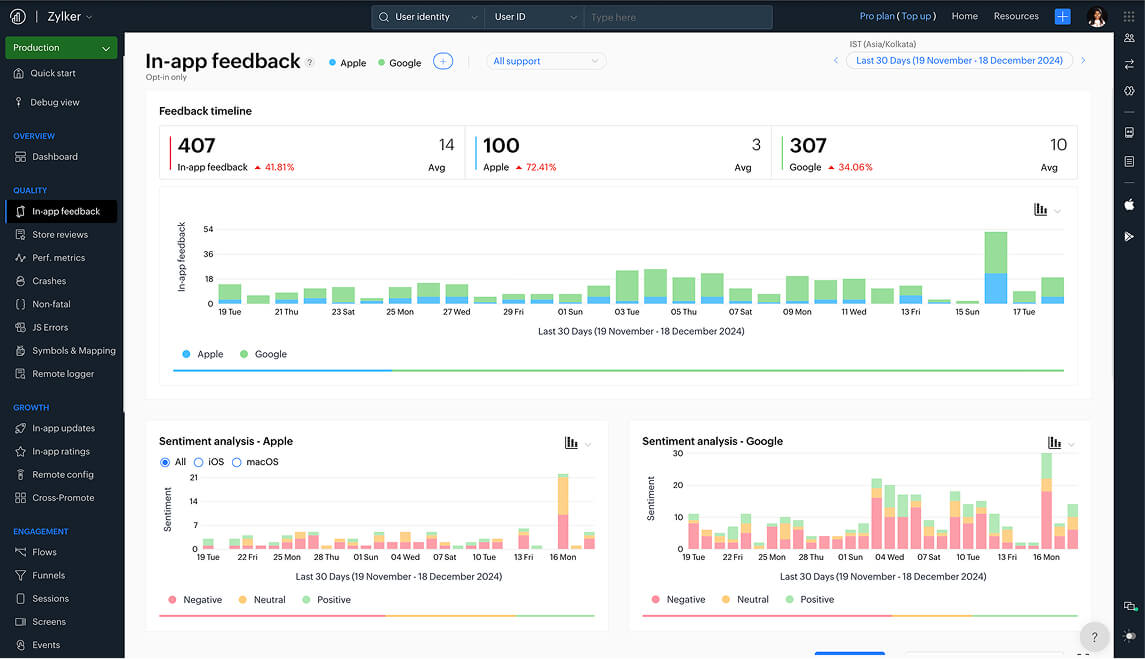This screenshot has height=659, width=1145.
Task: Open the All support dropdown
Action: pyautogui.click(x=545, y=61)
